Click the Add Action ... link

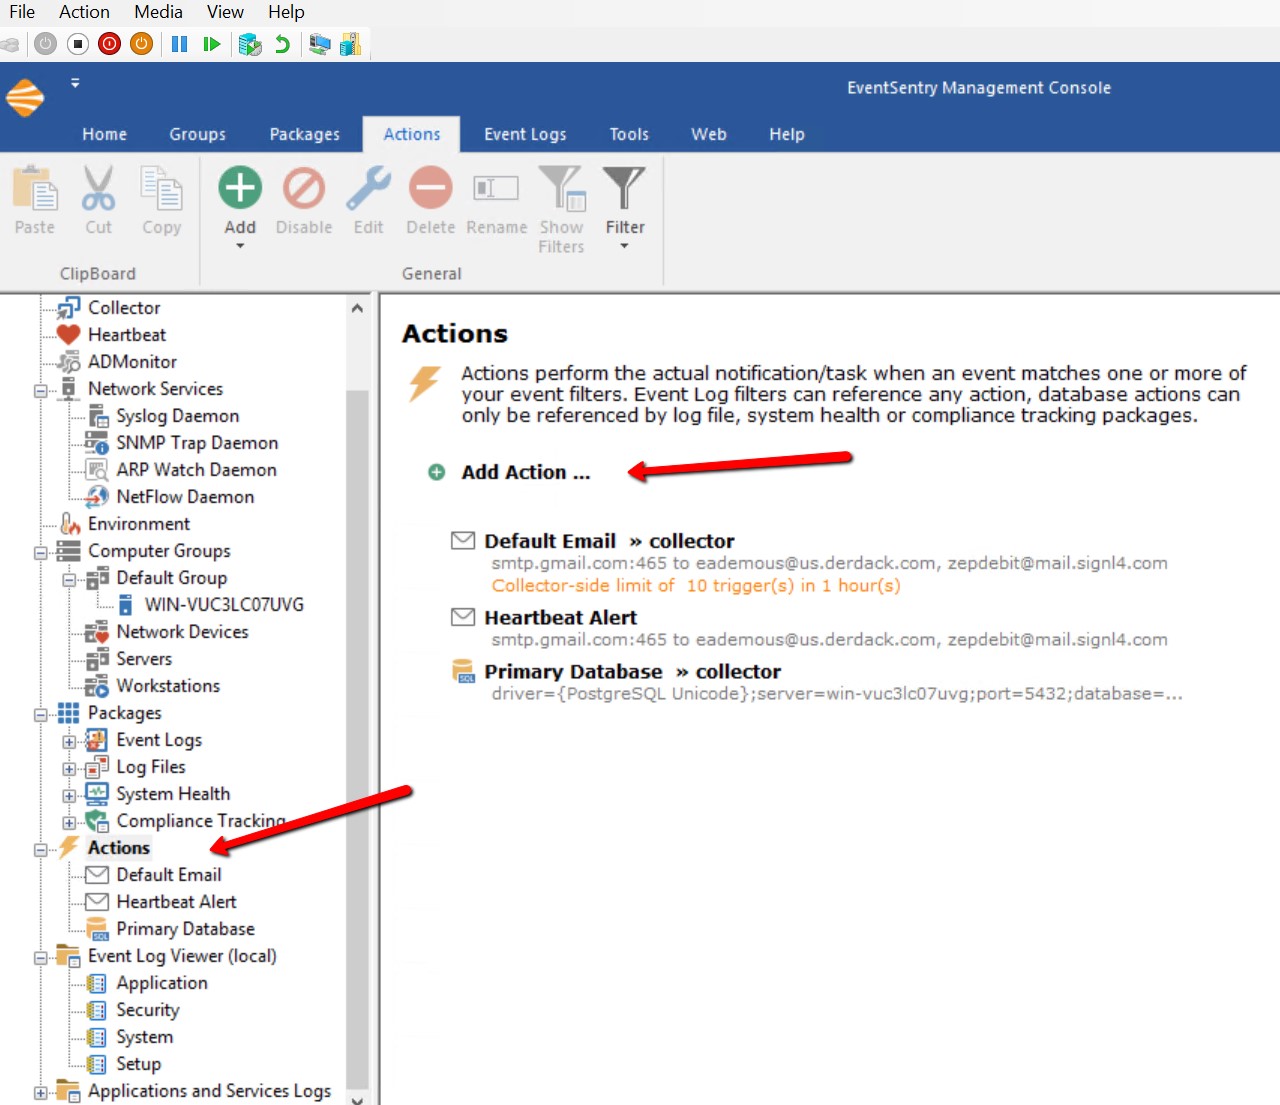click(x=526, y=472)
